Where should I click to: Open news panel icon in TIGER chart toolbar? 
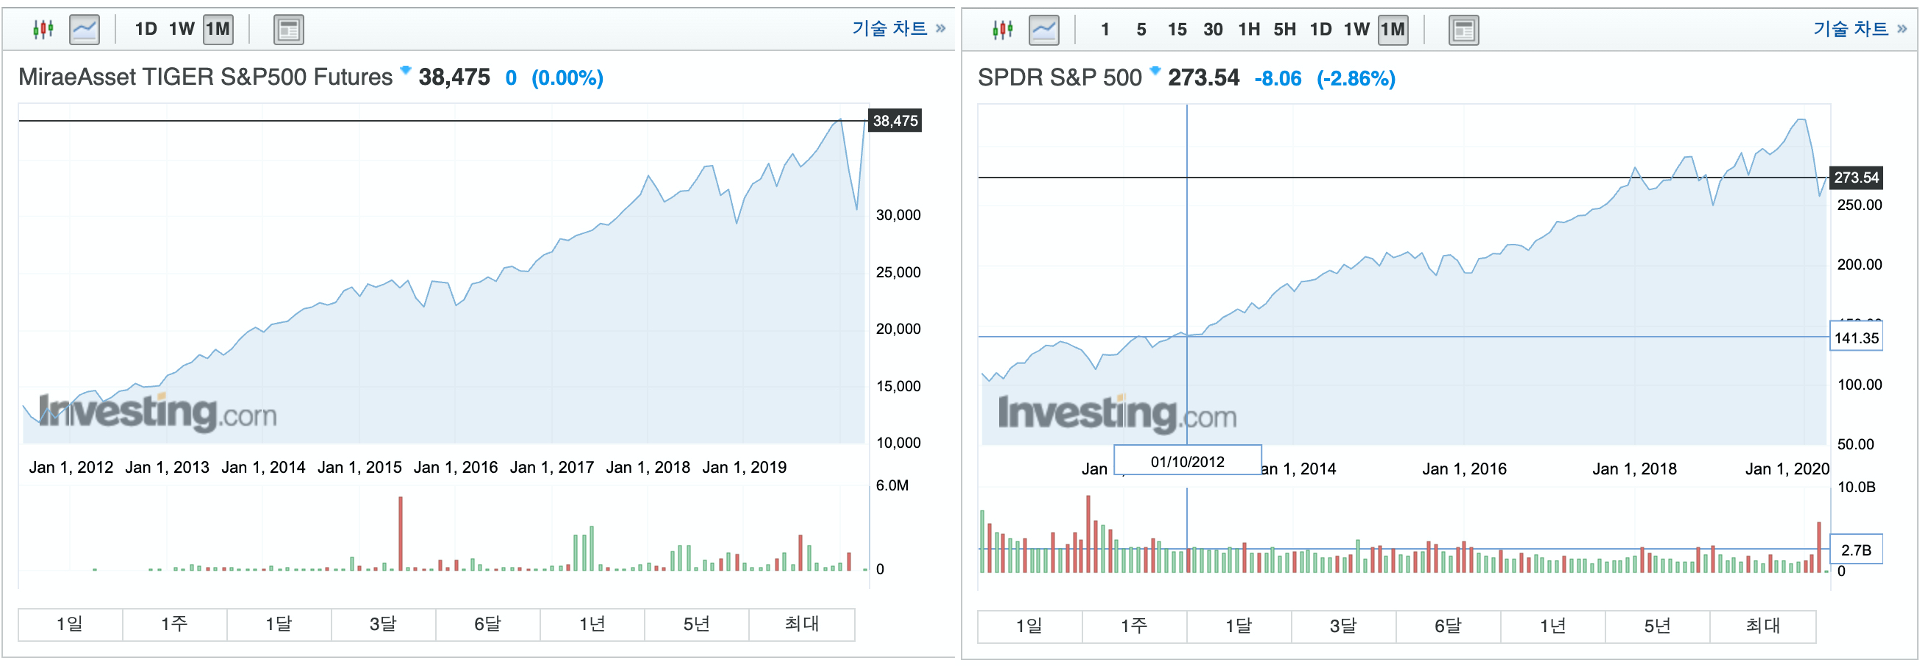(x=289, y=30)
